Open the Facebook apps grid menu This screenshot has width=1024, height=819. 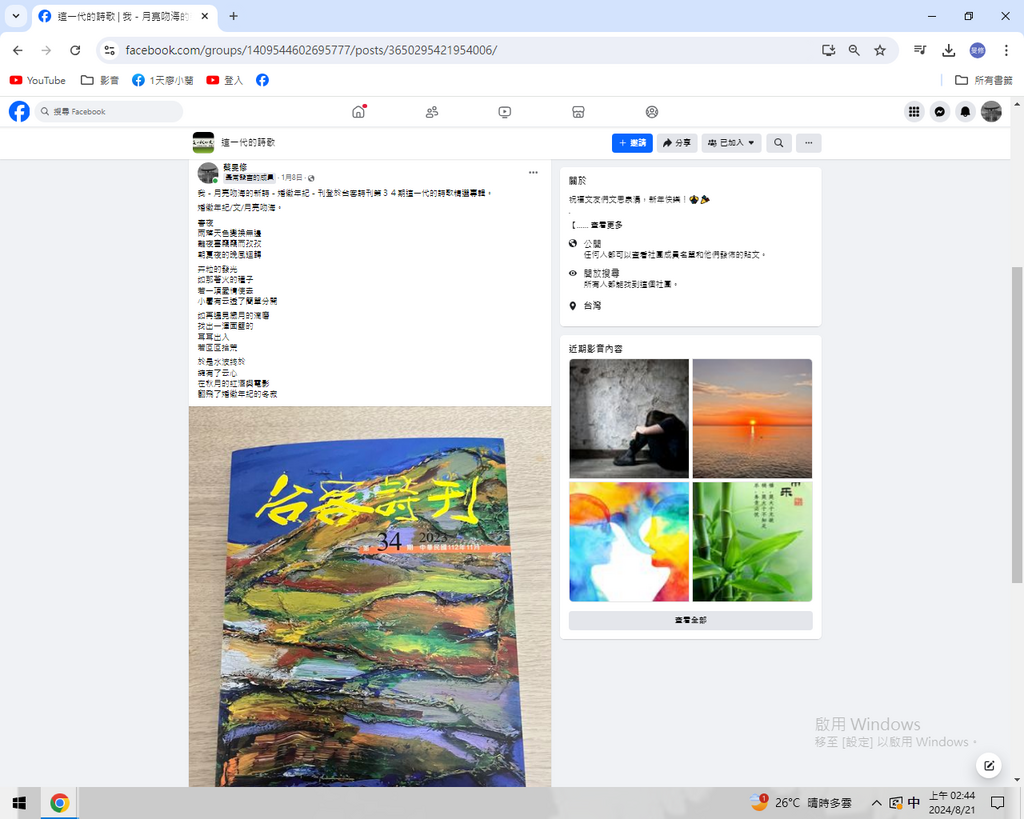[914, 112]
